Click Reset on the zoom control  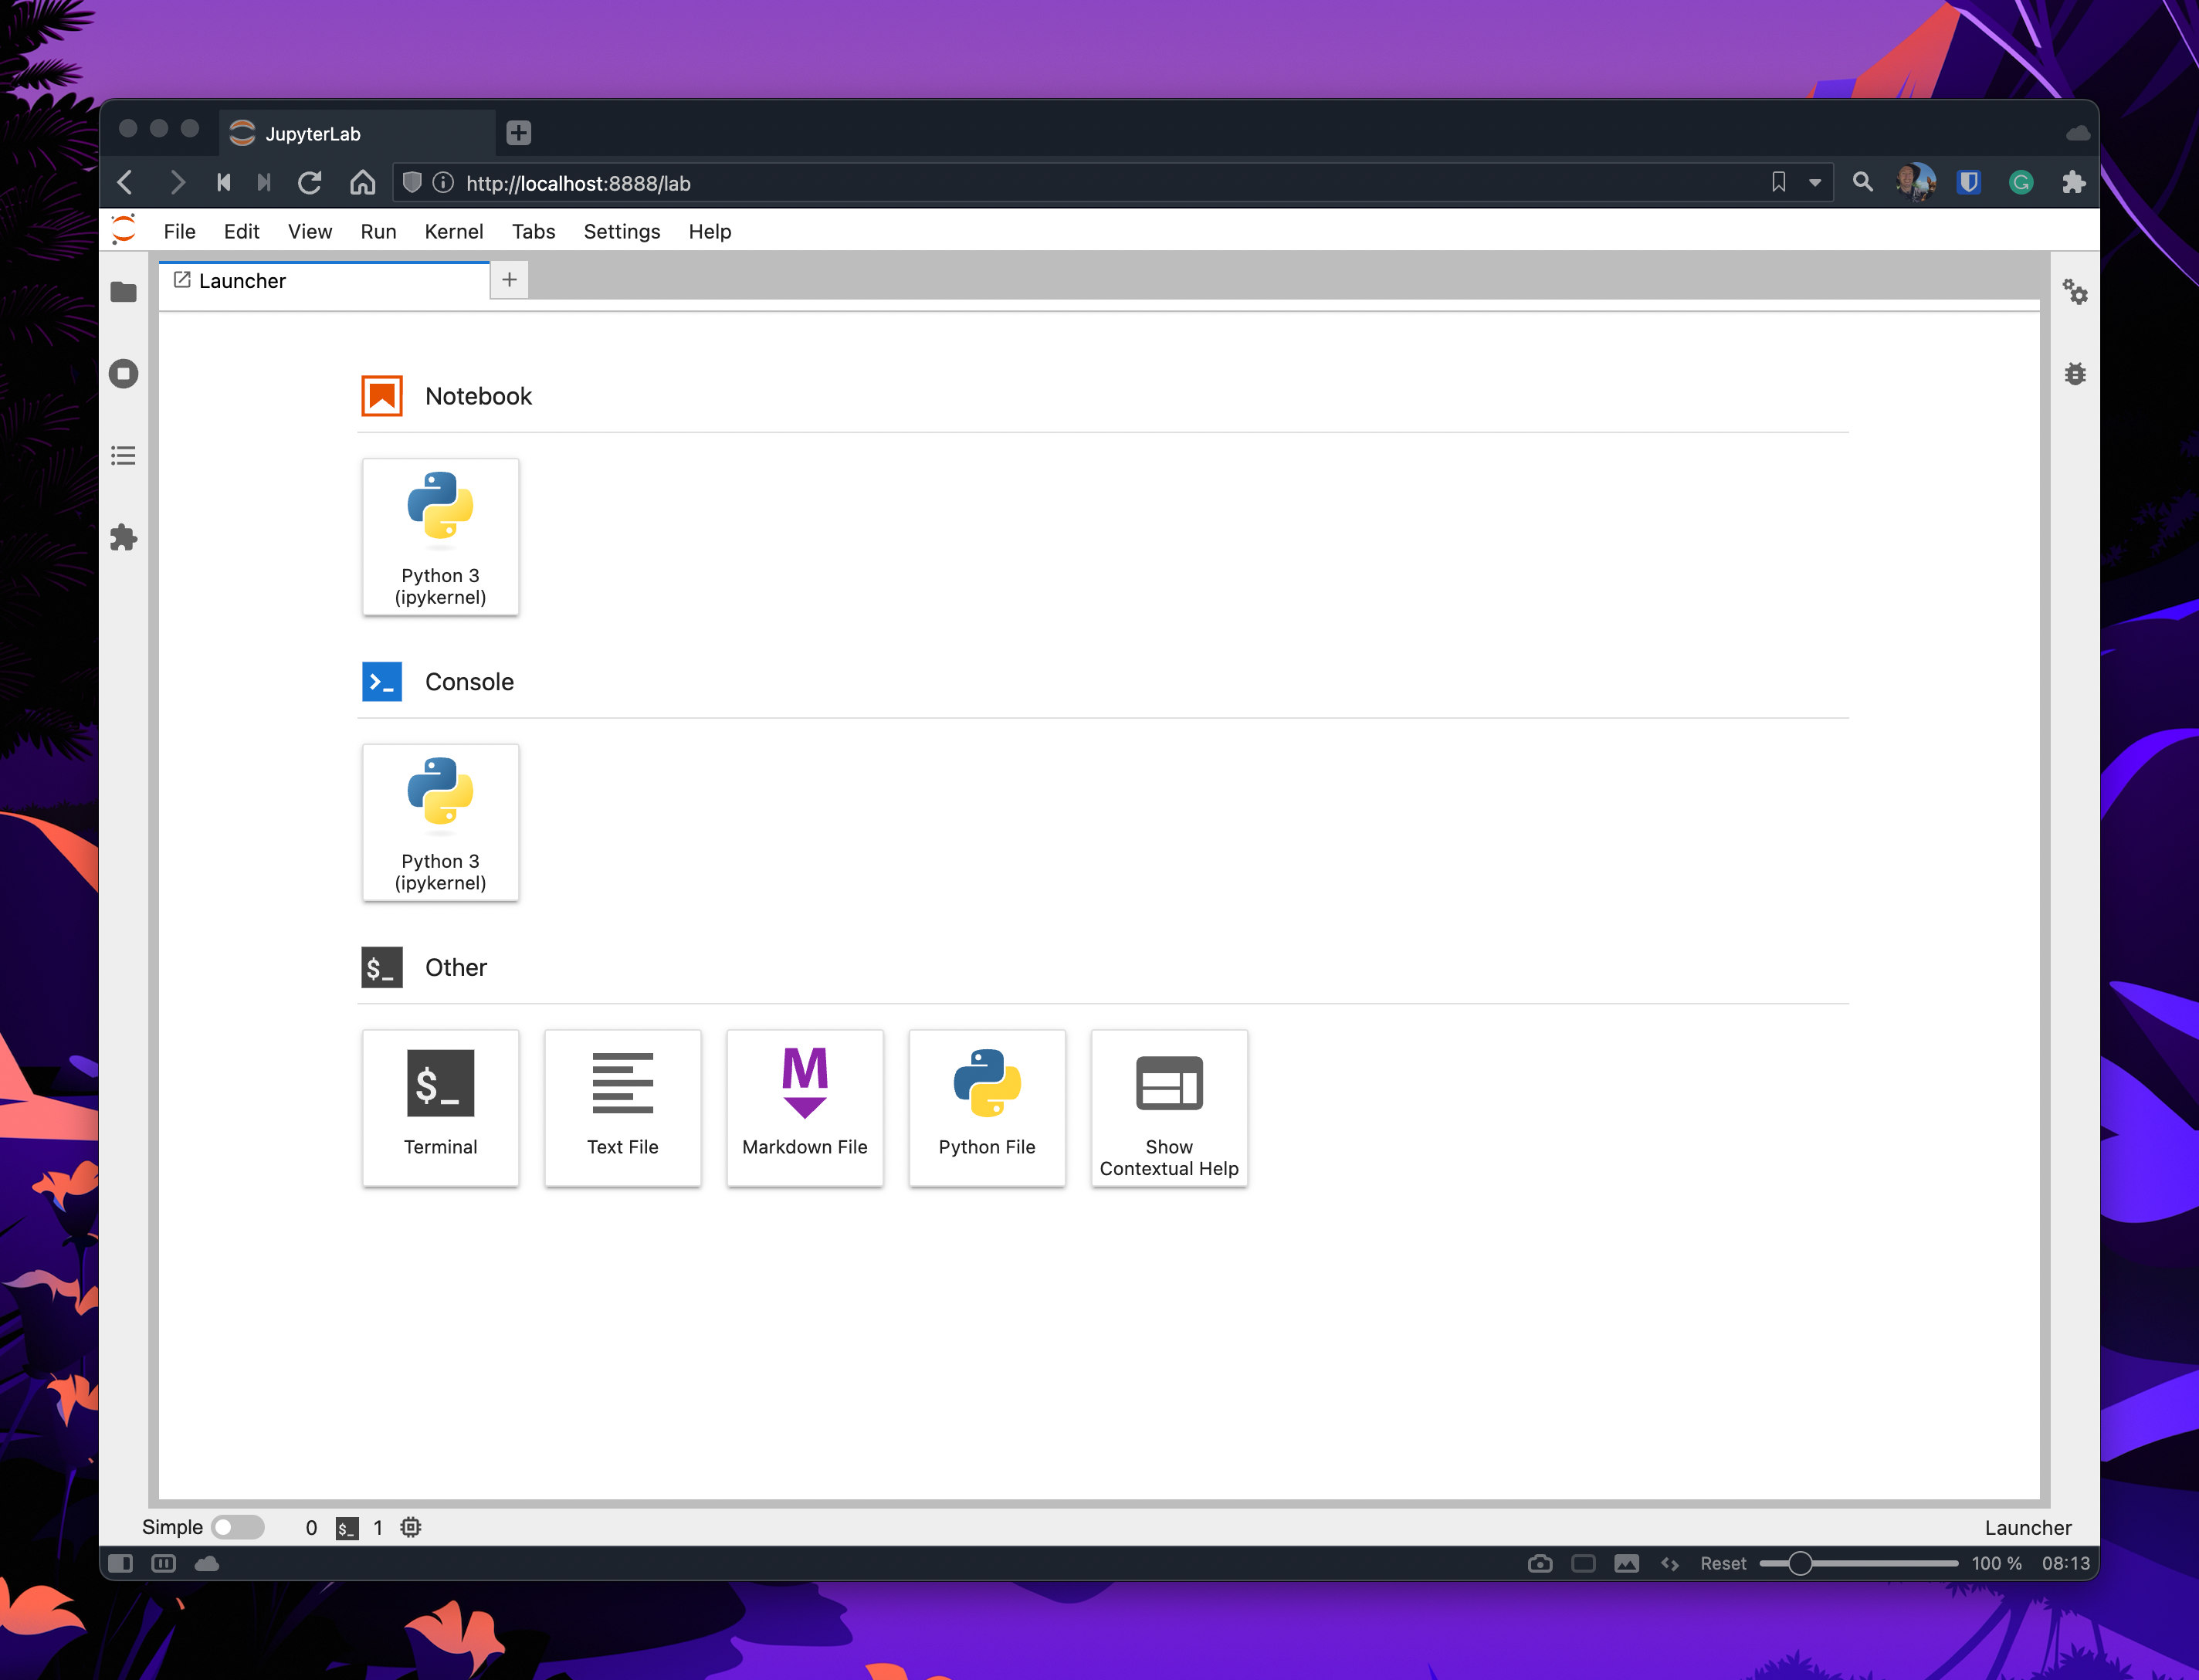[1723, 1563]
